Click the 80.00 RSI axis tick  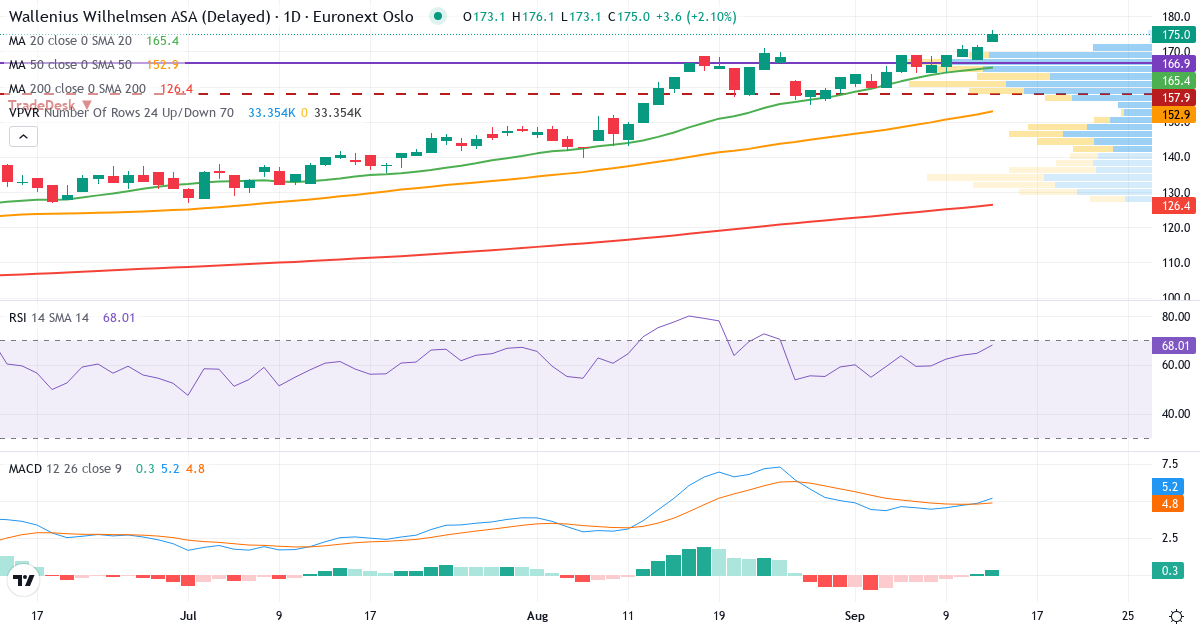[x=1176, y=316]
